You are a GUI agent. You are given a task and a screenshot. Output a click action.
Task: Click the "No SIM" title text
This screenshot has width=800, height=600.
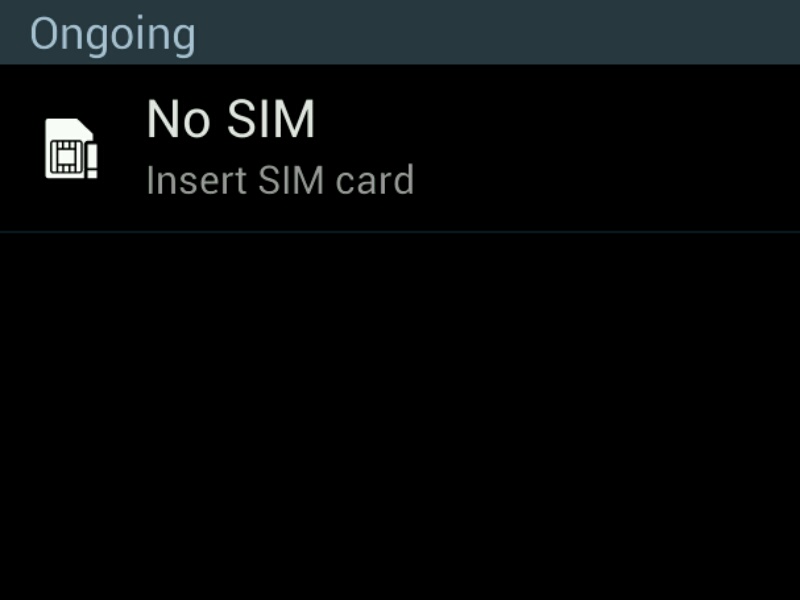click(x=231, y=119)
